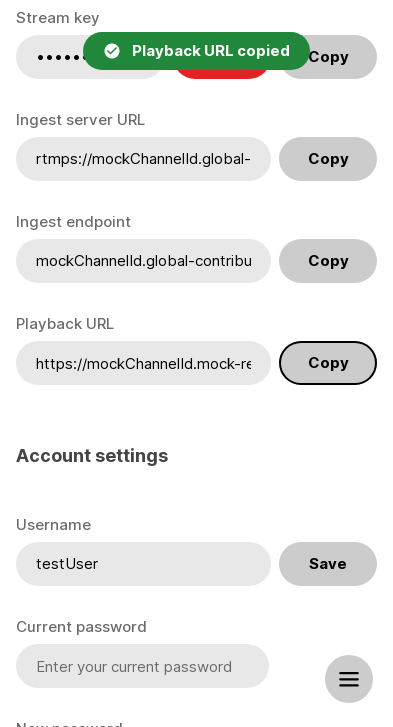This screenshot has height=727, width=393.
Task: Click the red button beside the stream key
Action: 222,74
